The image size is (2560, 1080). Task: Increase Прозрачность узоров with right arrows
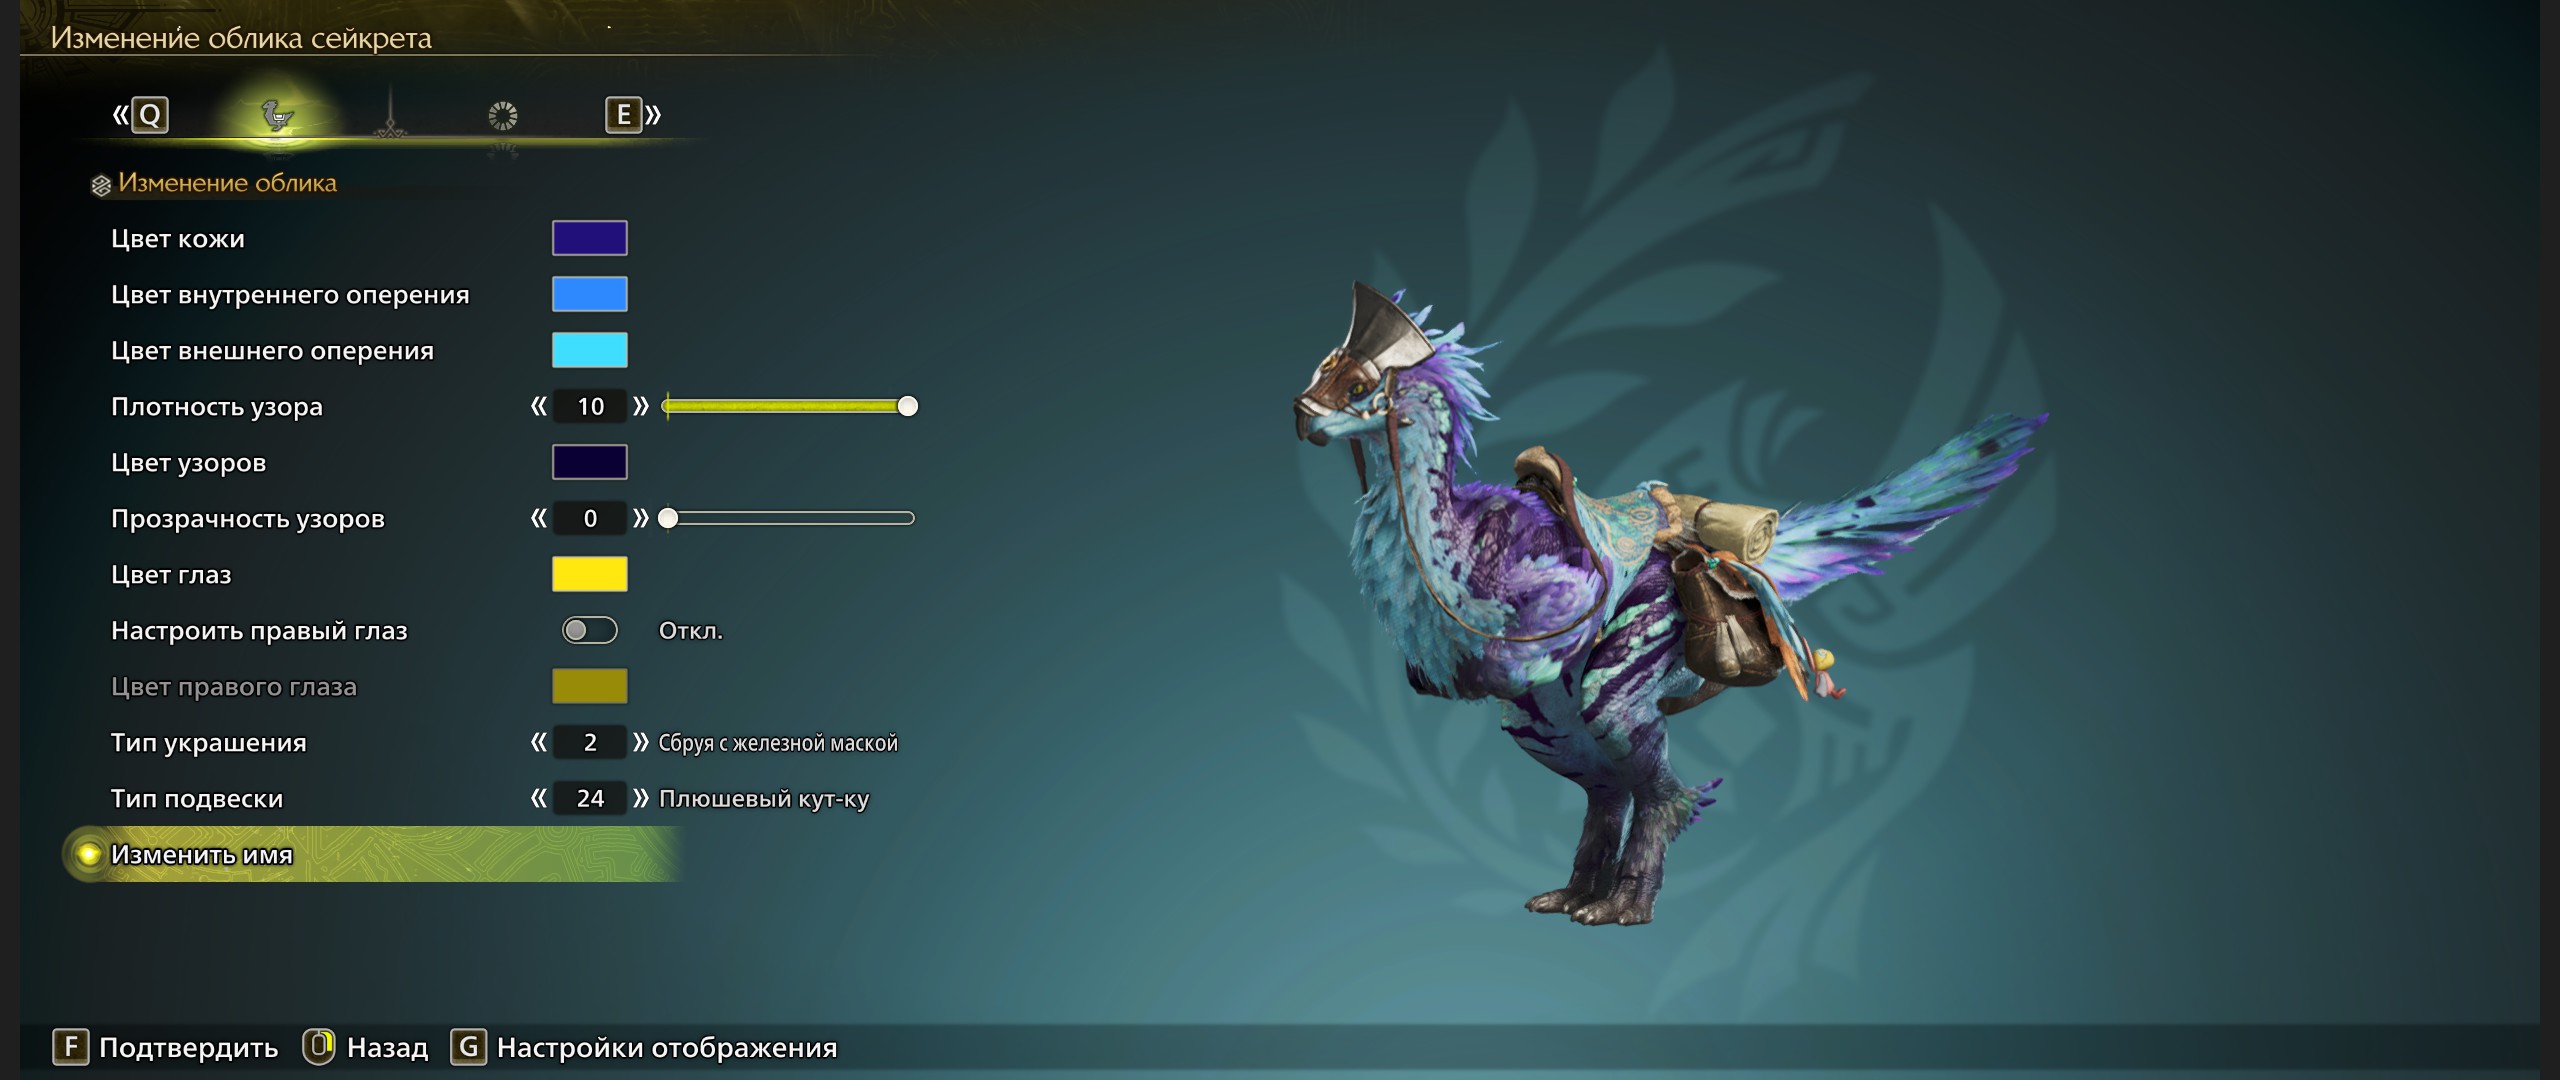pyautogui.click(x=641, y=518)
